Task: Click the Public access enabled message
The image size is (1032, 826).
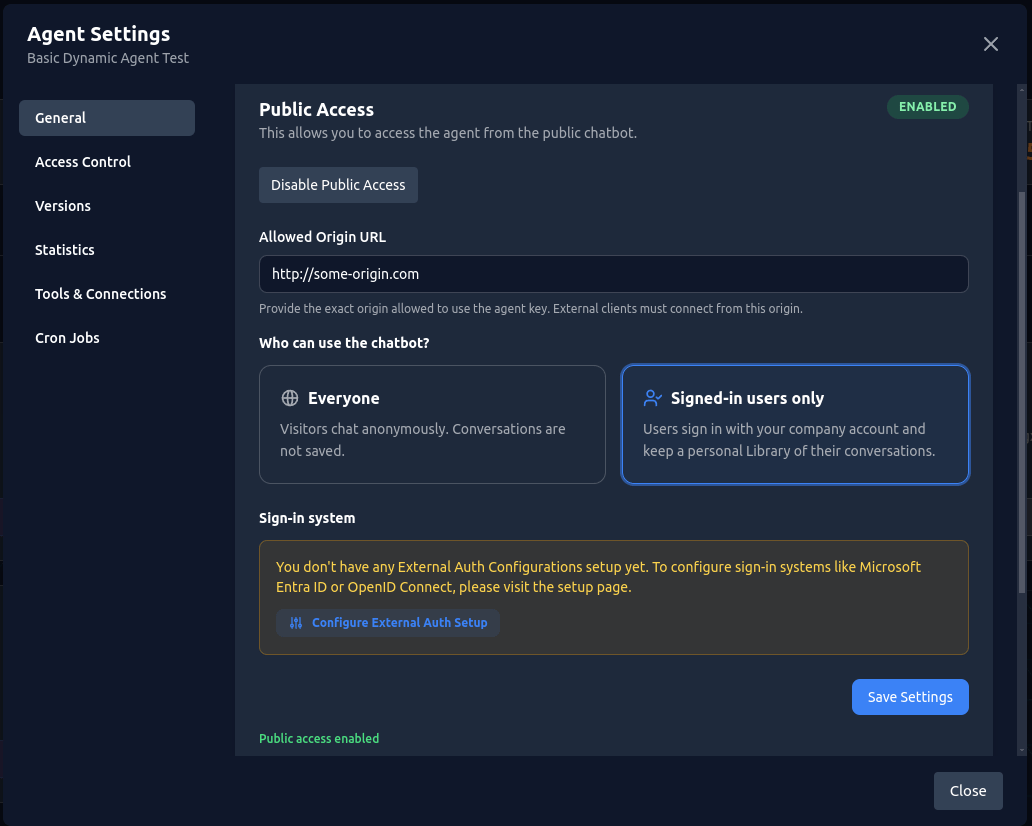Action: (x=319, y=738)
